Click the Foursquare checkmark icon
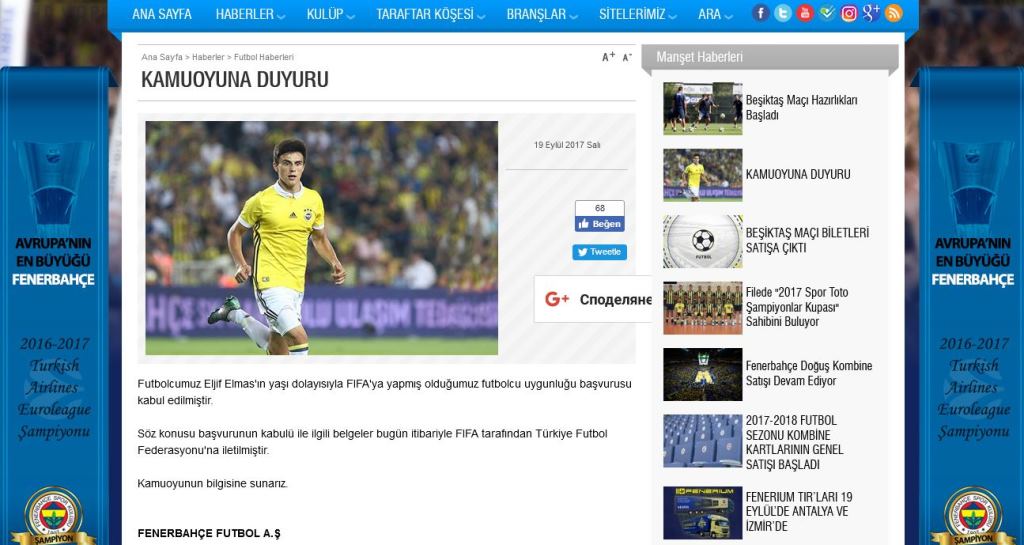1024x545 pixels. pos(827,13)
